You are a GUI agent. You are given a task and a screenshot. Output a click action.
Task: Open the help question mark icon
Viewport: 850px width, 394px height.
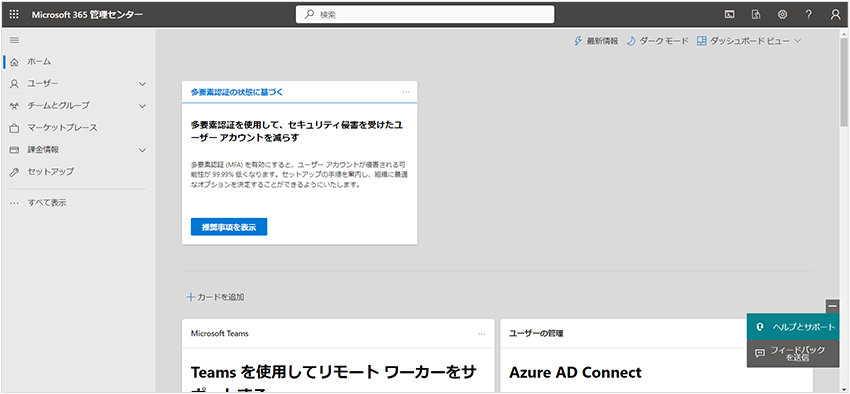coord(809,15)
